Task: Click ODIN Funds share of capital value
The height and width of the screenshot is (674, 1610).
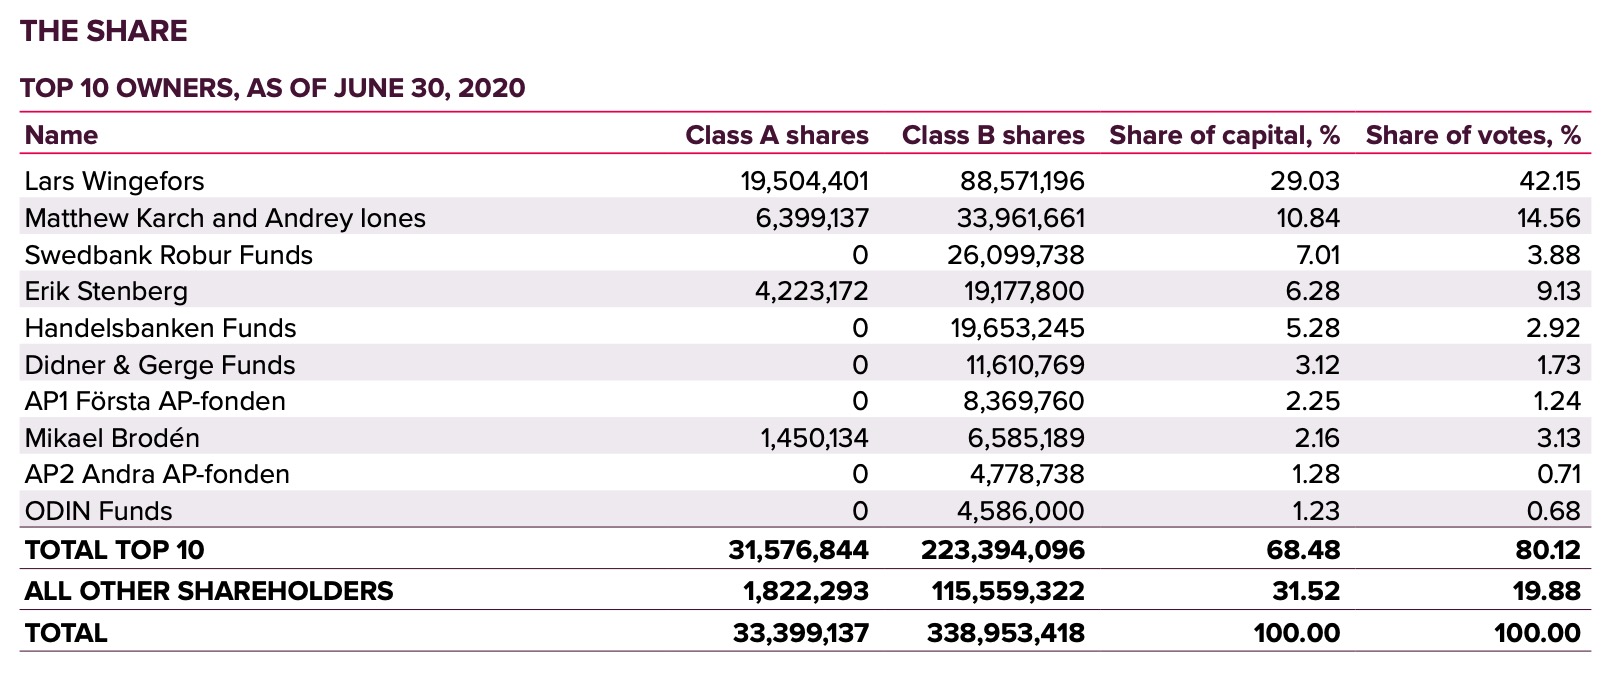Action: click(x=1315, y=511)
